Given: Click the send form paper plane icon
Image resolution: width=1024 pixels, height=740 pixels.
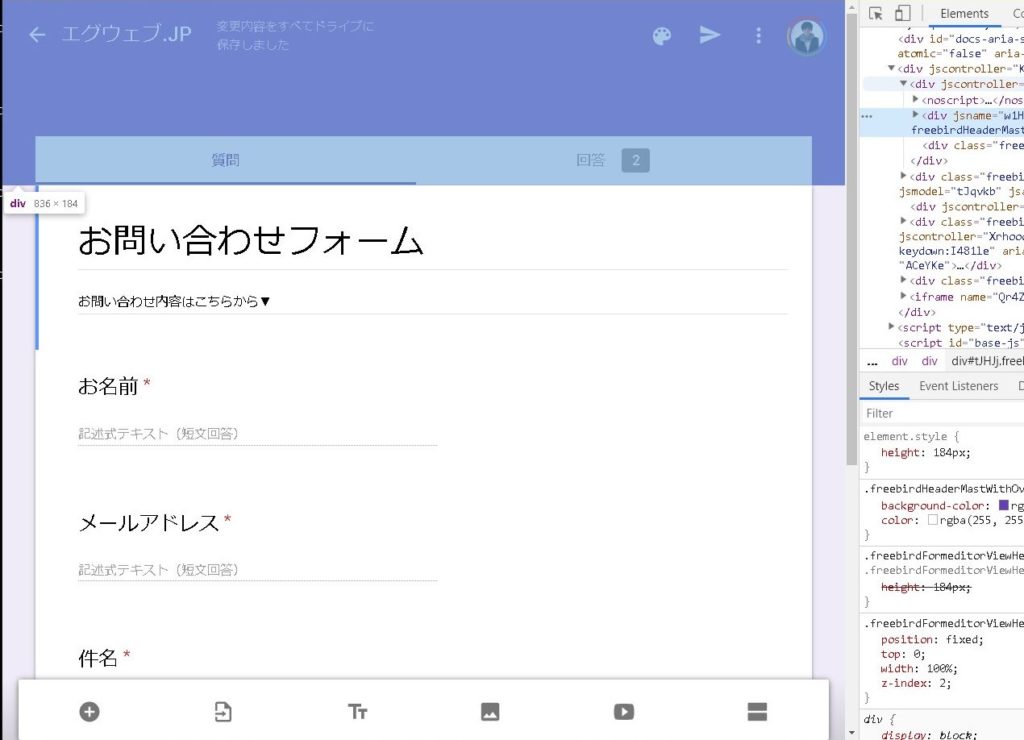Looking at the screenshot, I should (x=710, y=35).
